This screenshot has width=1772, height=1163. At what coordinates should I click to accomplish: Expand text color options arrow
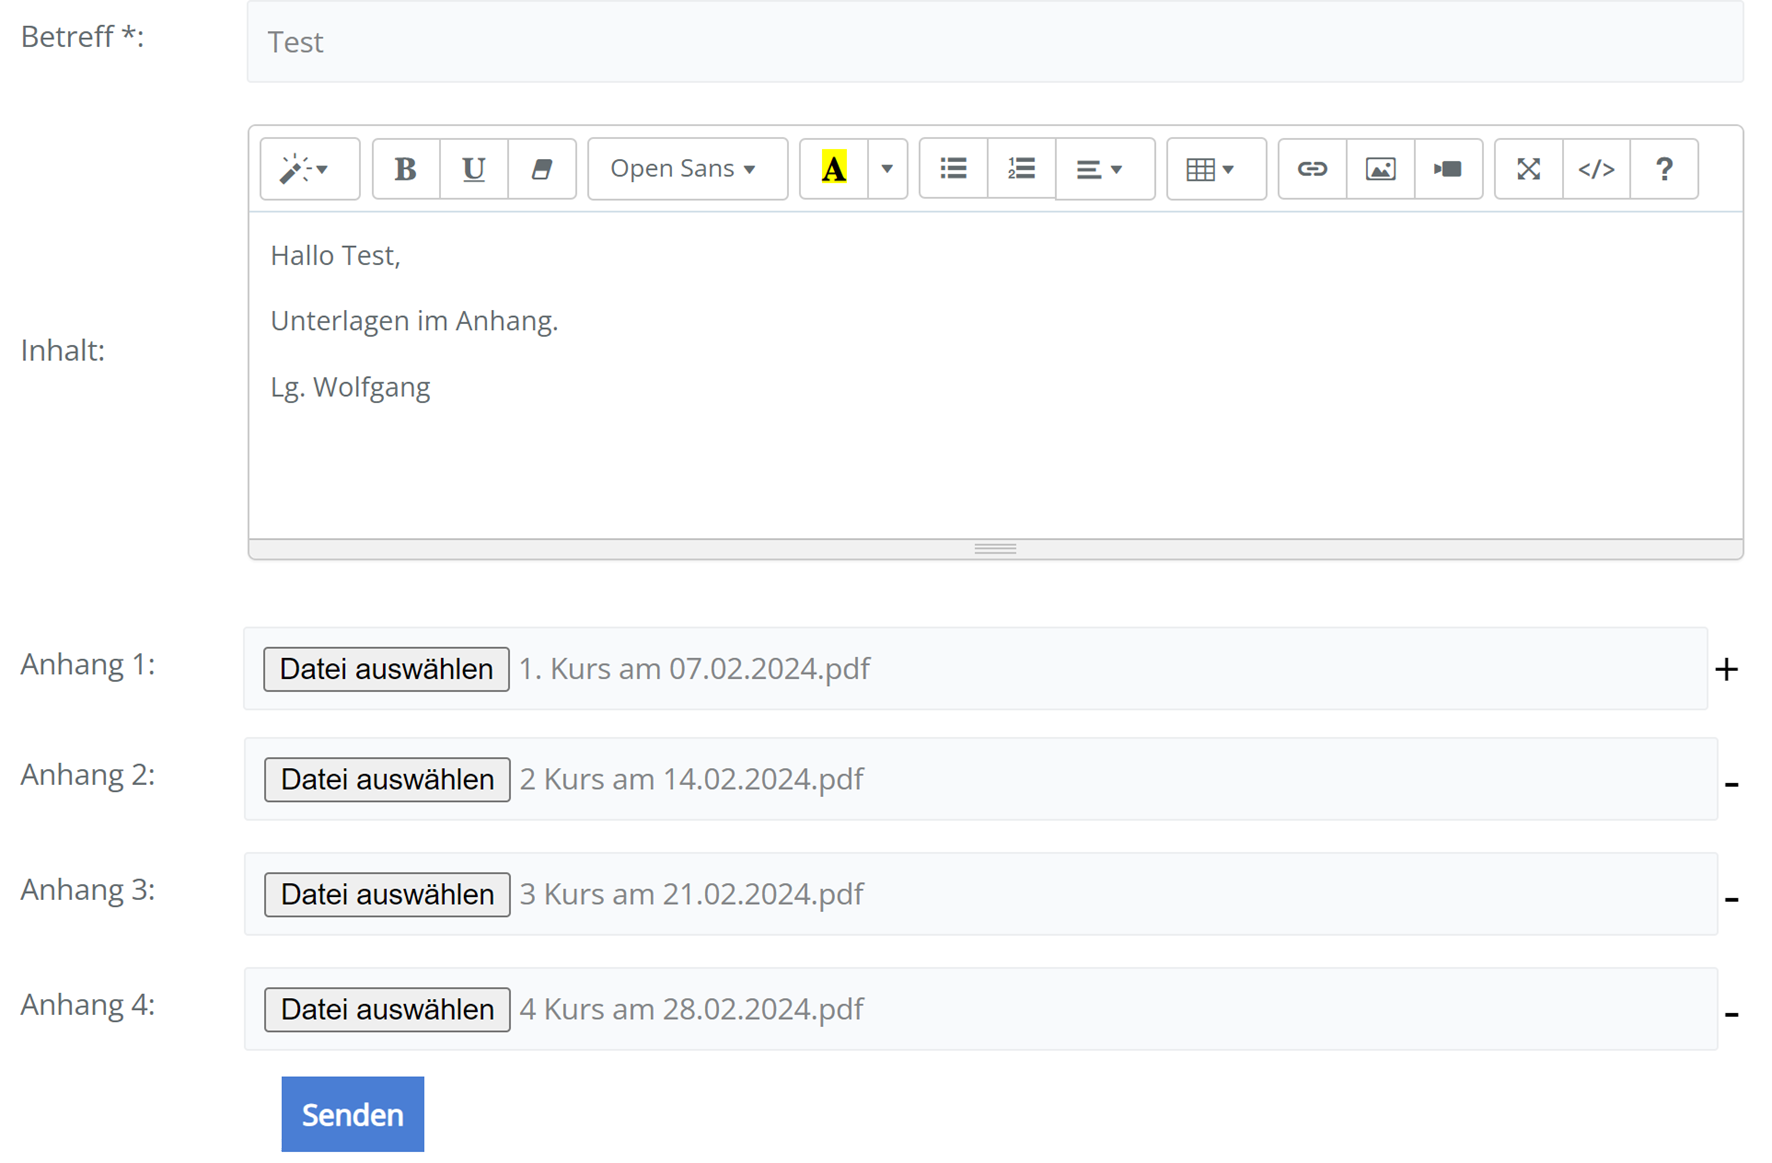[x=887, y=169]
